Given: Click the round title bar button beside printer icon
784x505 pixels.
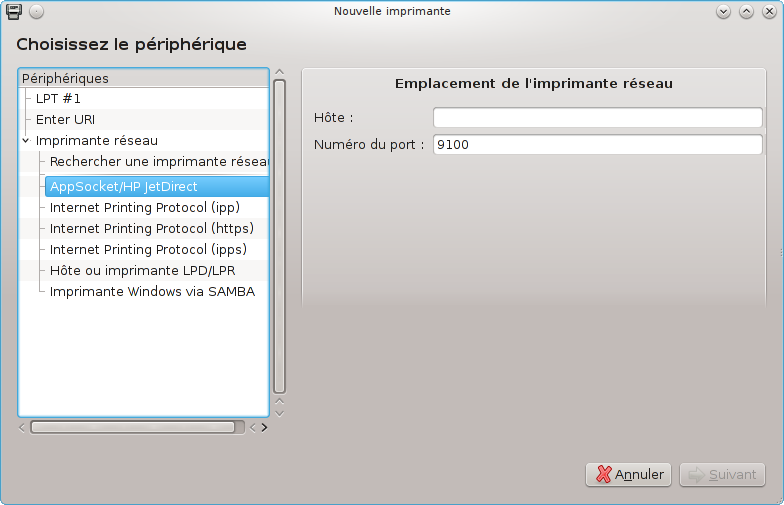Looking at the screenshot, I should point(36,12).
